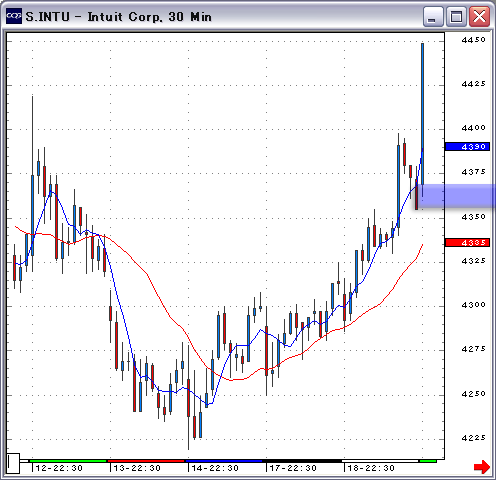Minimize the S.INTU chart window
The height and width of the screenshot is (480, 496).
[433, 16]
